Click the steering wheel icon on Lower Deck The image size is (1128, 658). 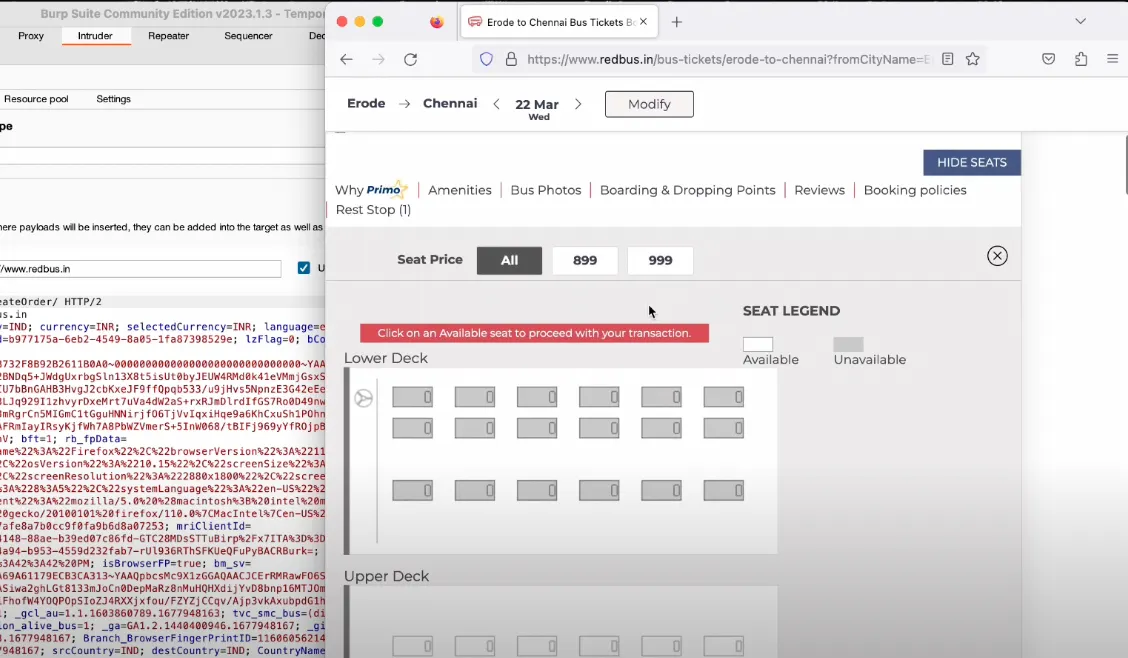coord(363,397)
